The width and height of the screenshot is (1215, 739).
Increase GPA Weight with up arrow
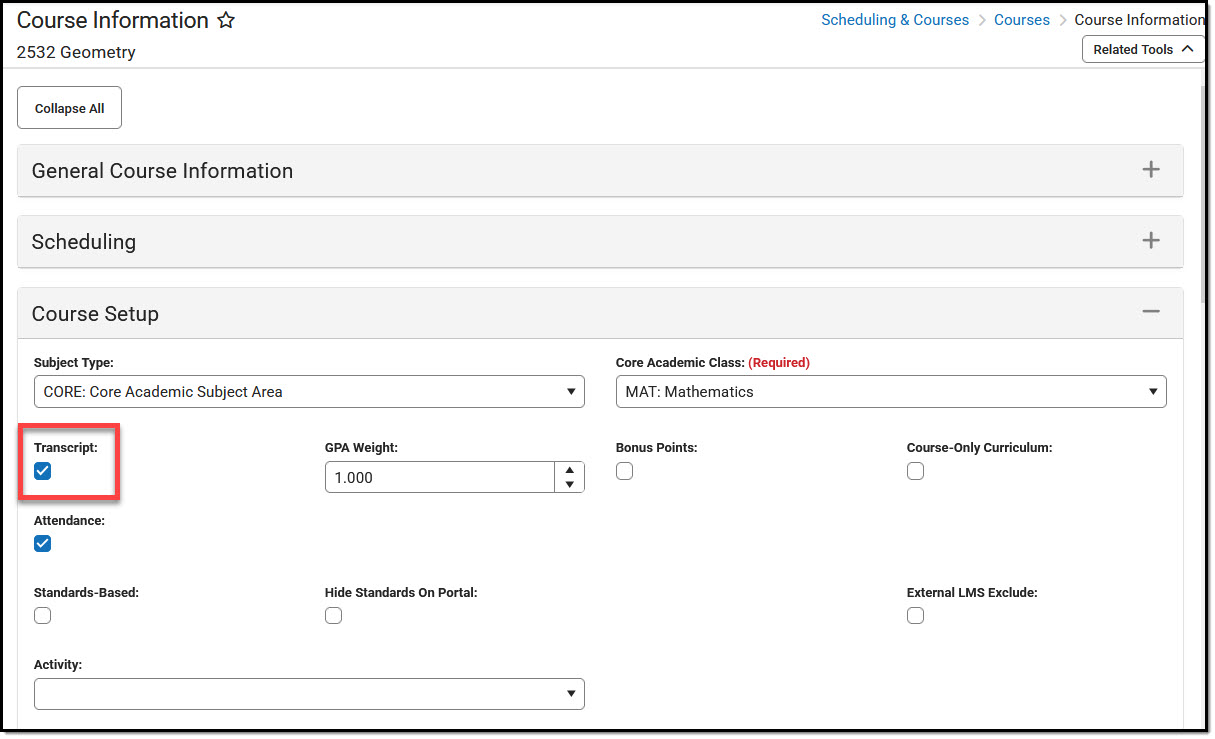click(x=569, y=470)
